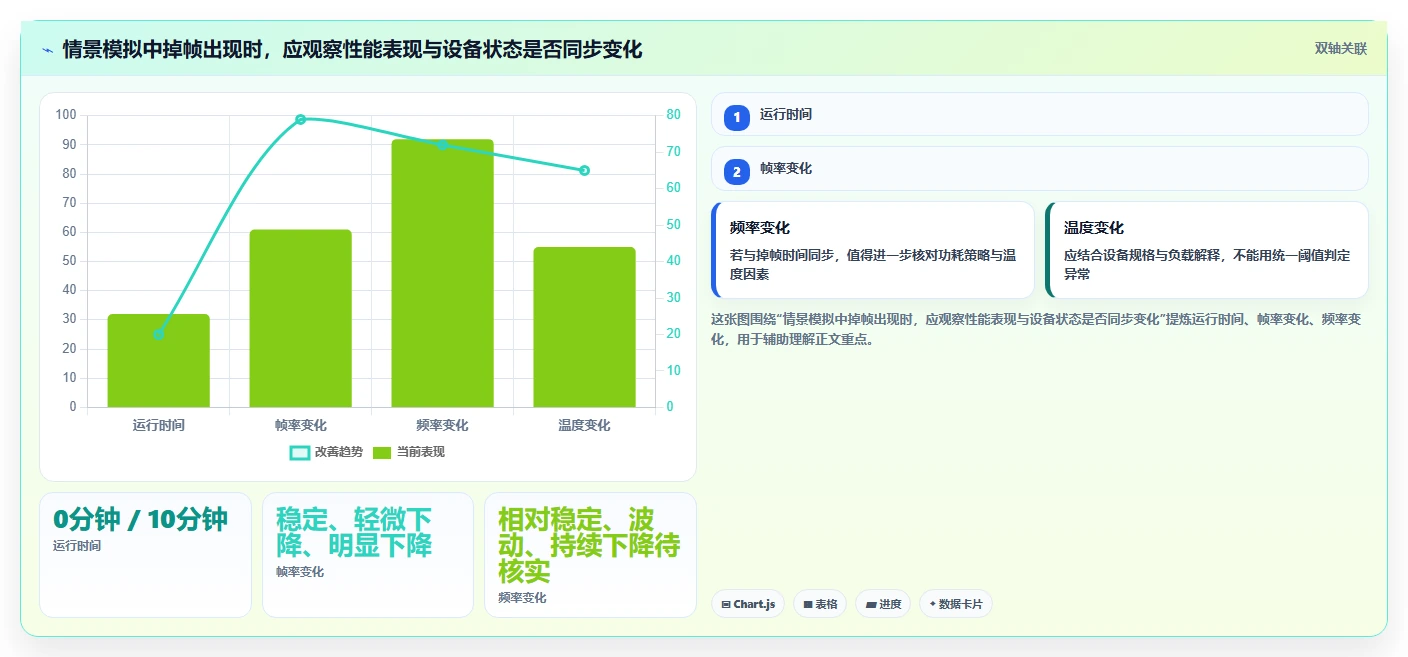Click the green 当前表现 legend swatch

pos(382,452)
